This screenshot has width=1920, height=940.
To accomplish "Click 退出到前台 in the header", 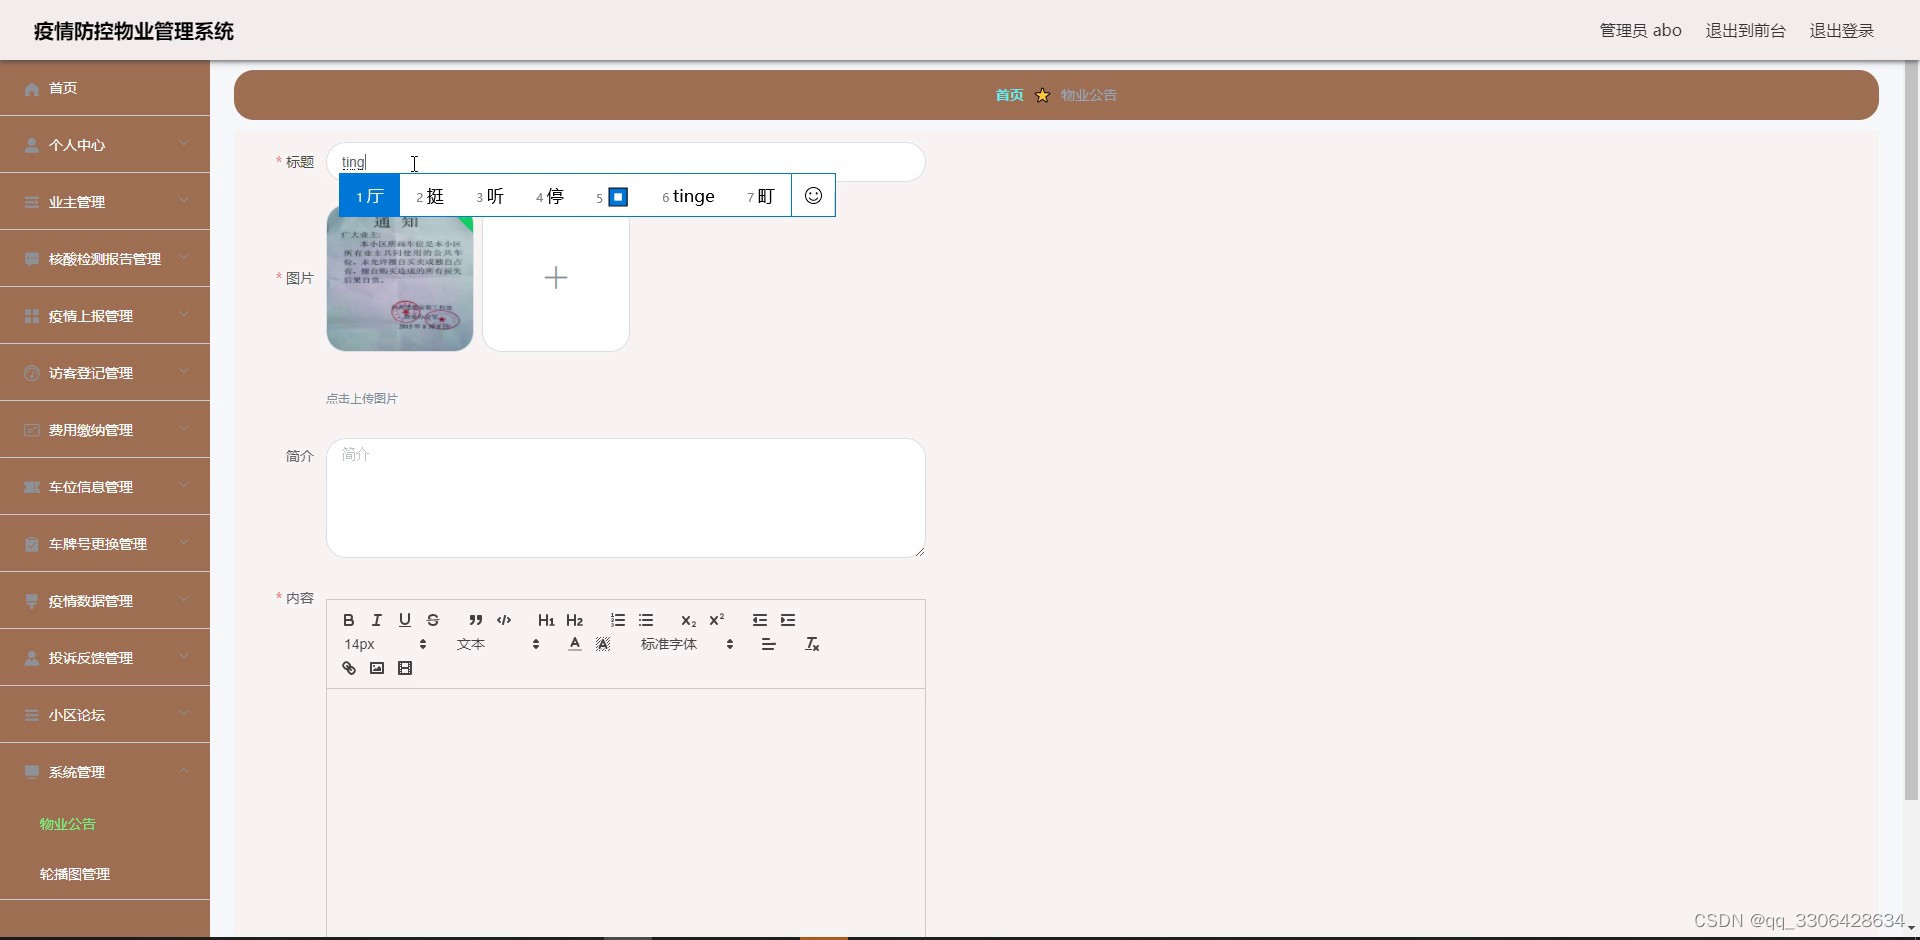I will [x=1745, y=31].
